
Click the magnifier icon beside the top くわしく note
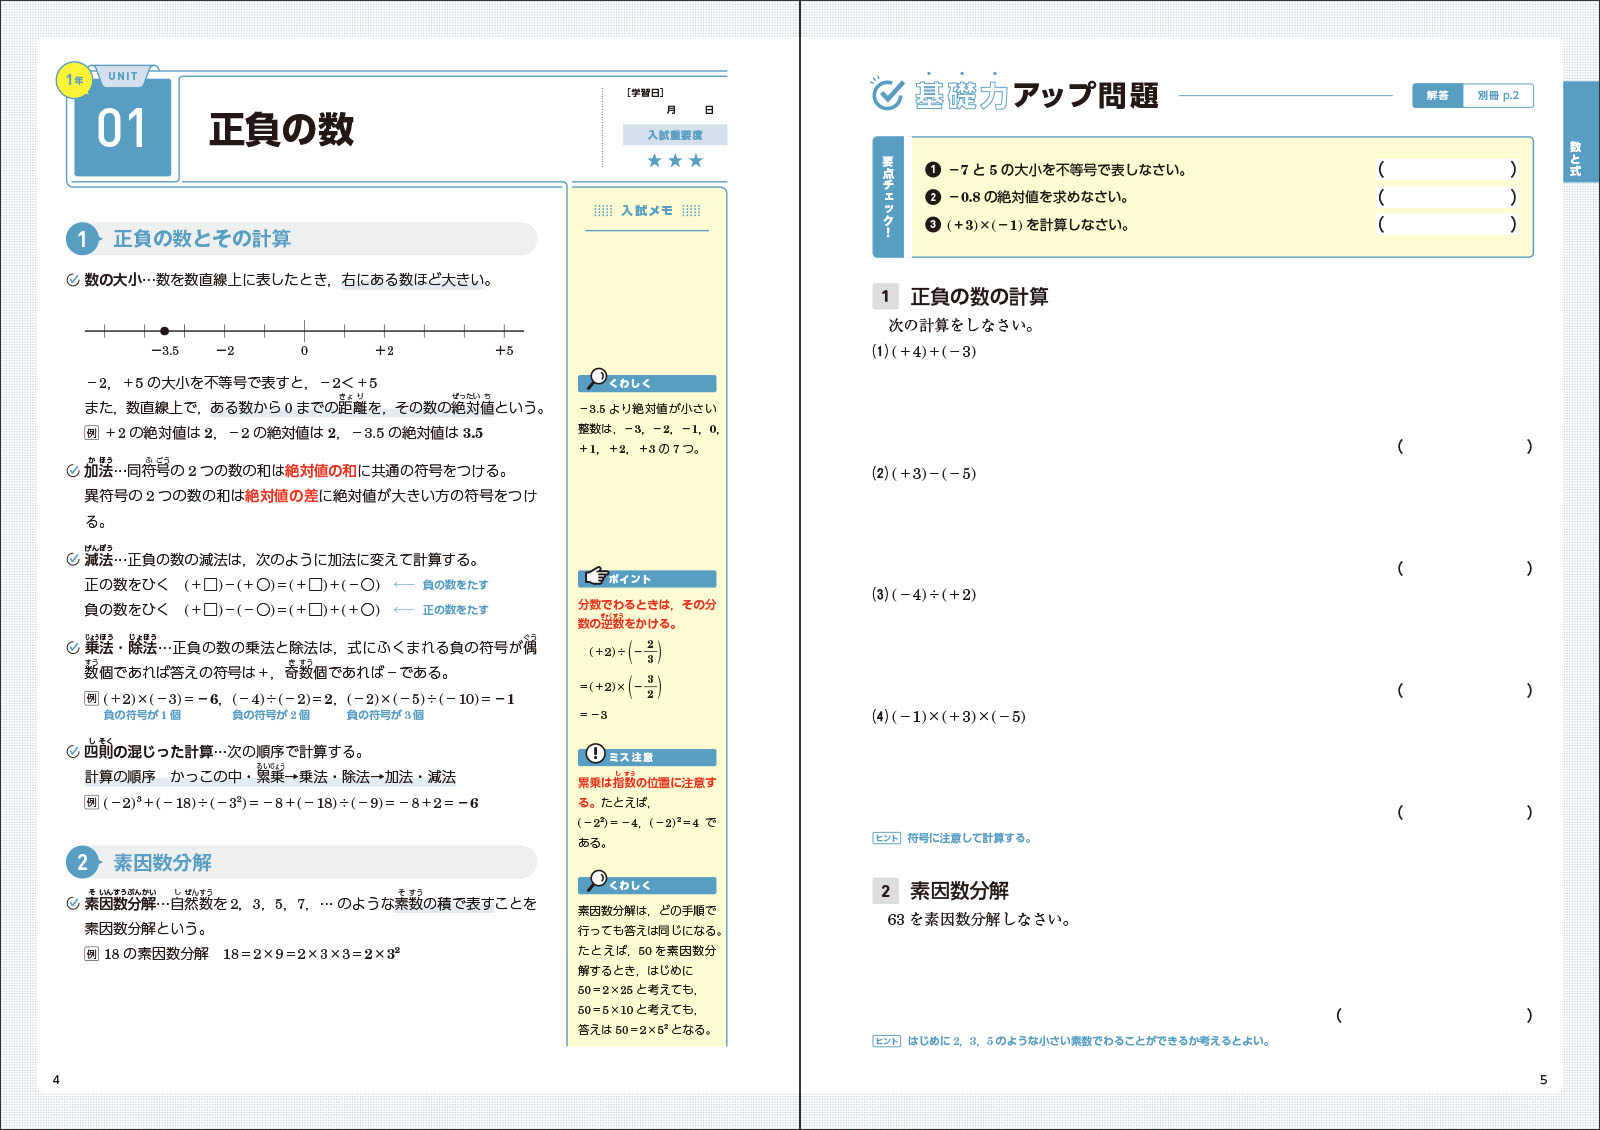tap(596, 379)
